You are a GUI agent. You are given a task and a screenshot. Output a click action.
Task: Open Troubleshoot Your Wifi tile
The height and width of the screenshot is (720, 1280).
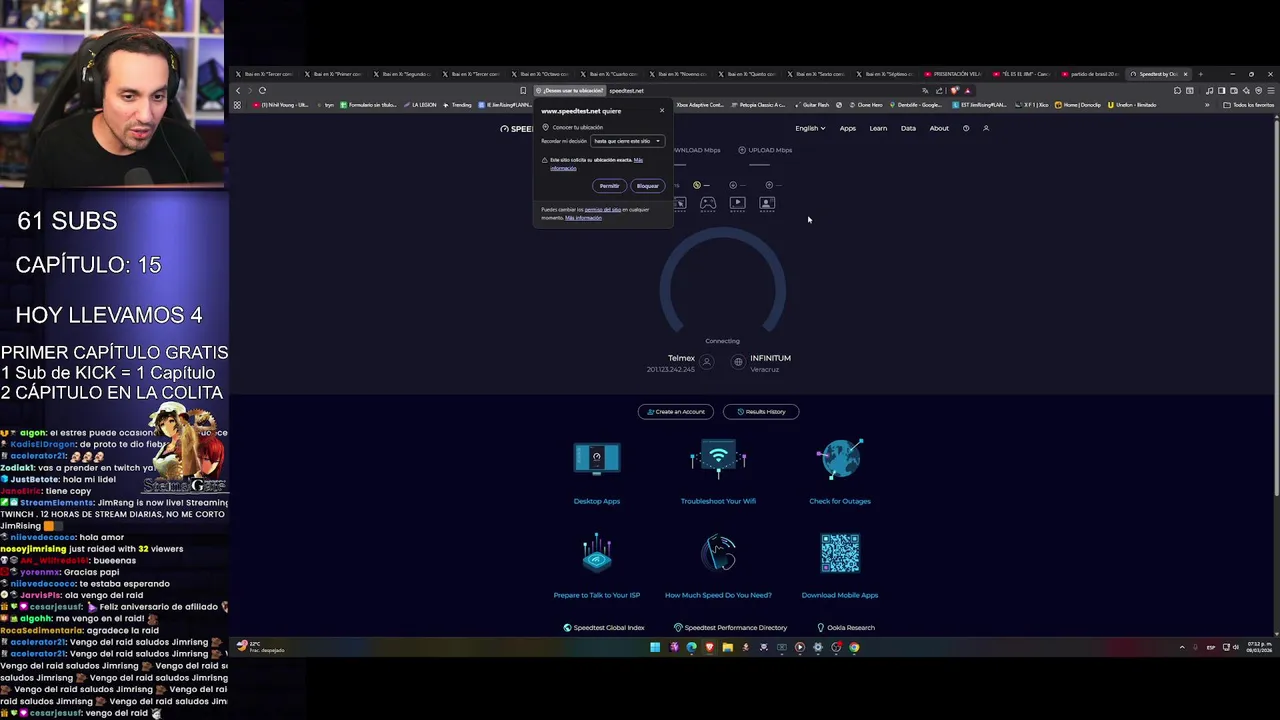click(x=718, y=473)
